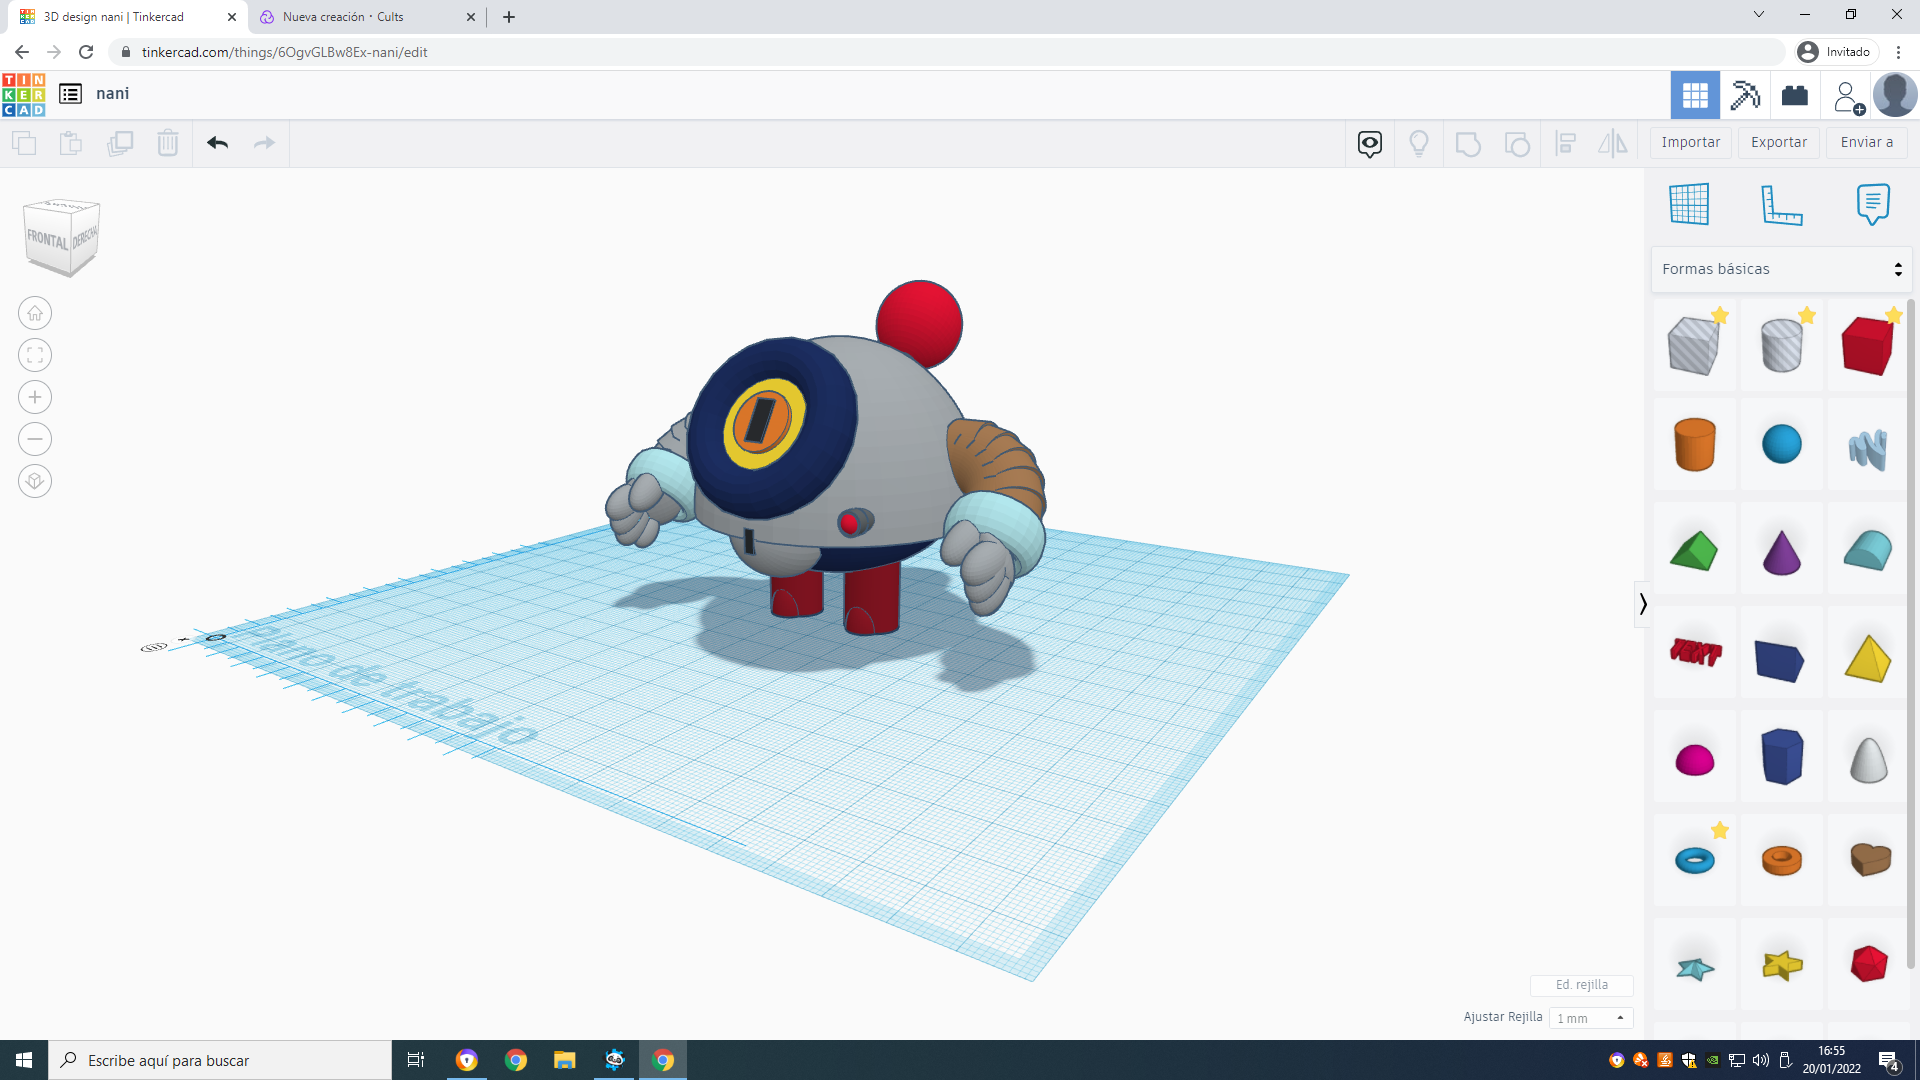Viewport: 1920px width, 1080px height.
Task: Select the red box shape thumbnail
Action: (x=1867, y=345)
